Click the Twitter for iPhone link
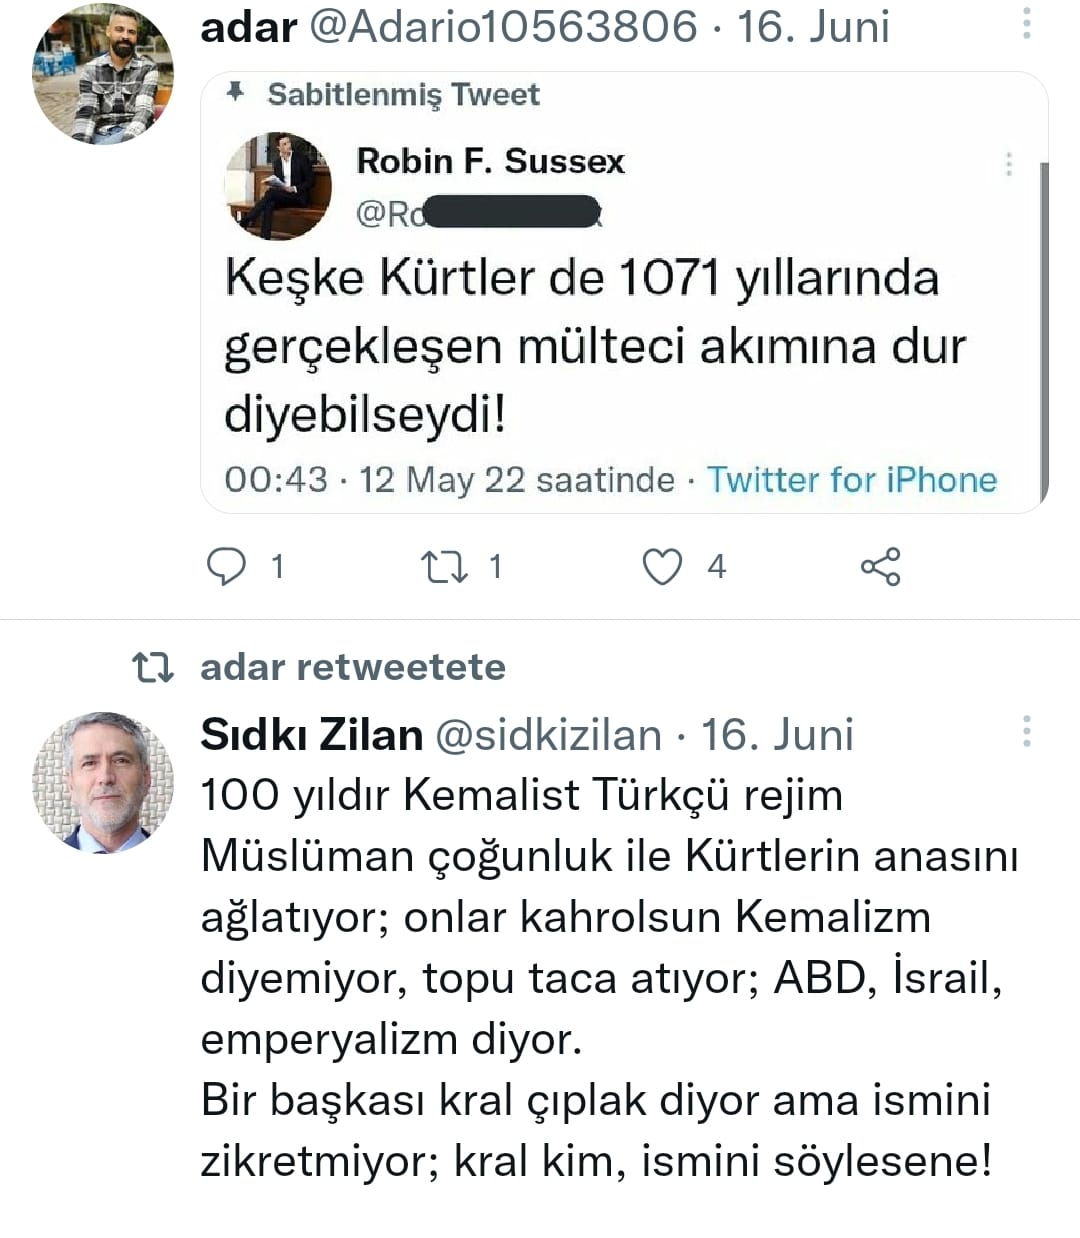Image resolution: width=1080 pixels, height=1238 pixels. pos(852,480)
